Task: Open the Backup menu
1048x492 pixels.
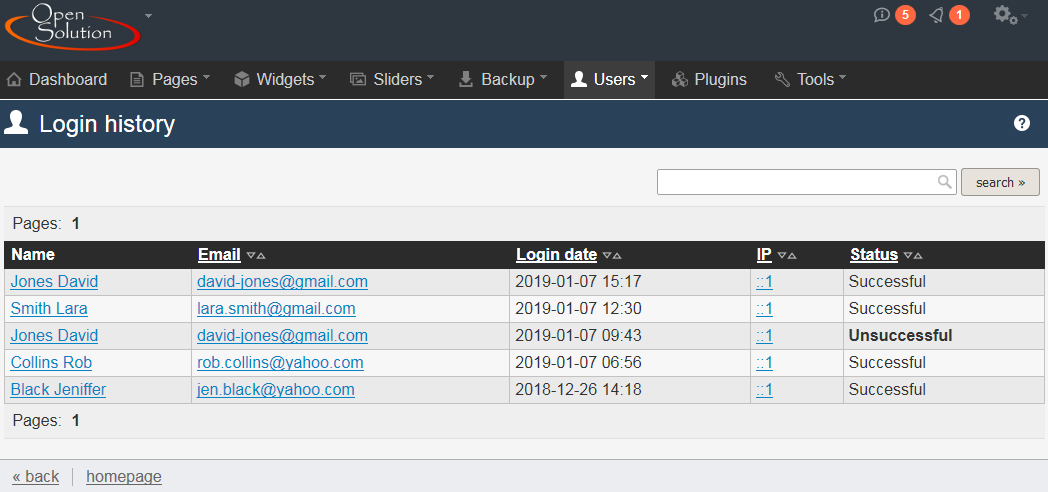Action: tap(503, 80)
